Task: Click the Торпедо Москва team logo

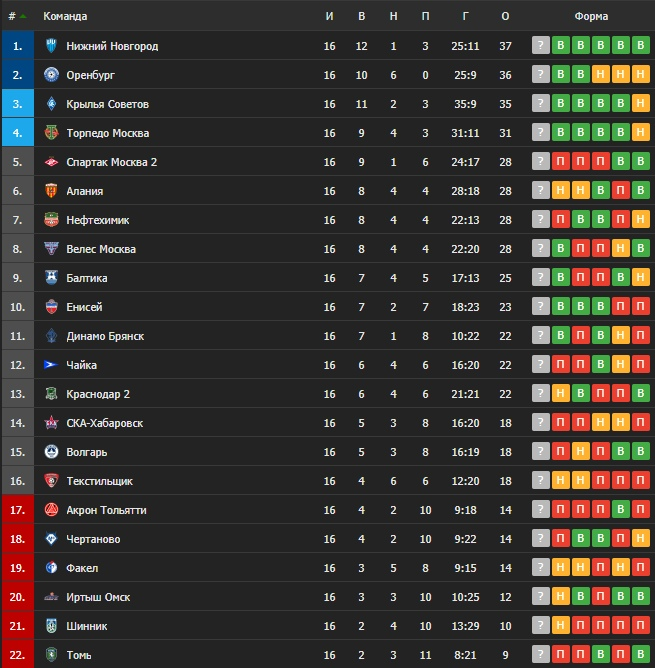Action: coord(52,133)
